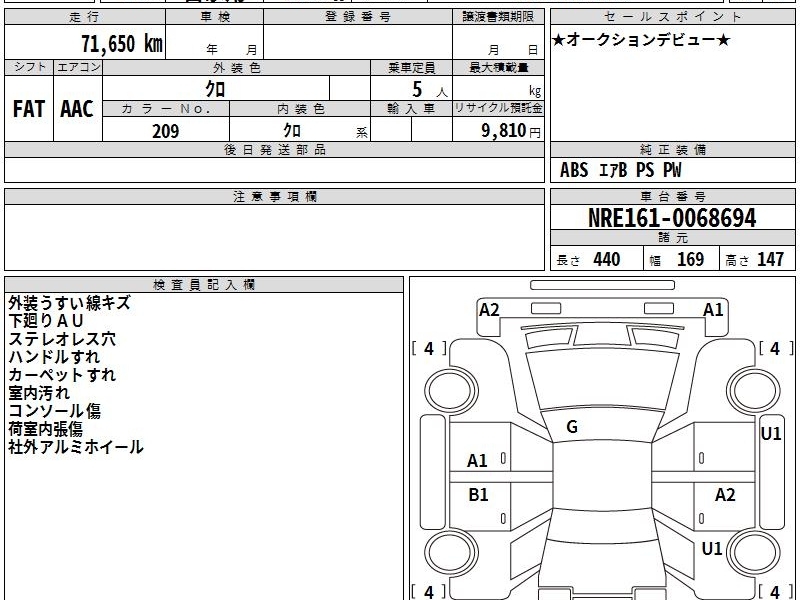Select equipment text ABS エアB PS PW
The height and width of the screenshot is (600, 800).
pyautogui.click(x=620, y=170)
